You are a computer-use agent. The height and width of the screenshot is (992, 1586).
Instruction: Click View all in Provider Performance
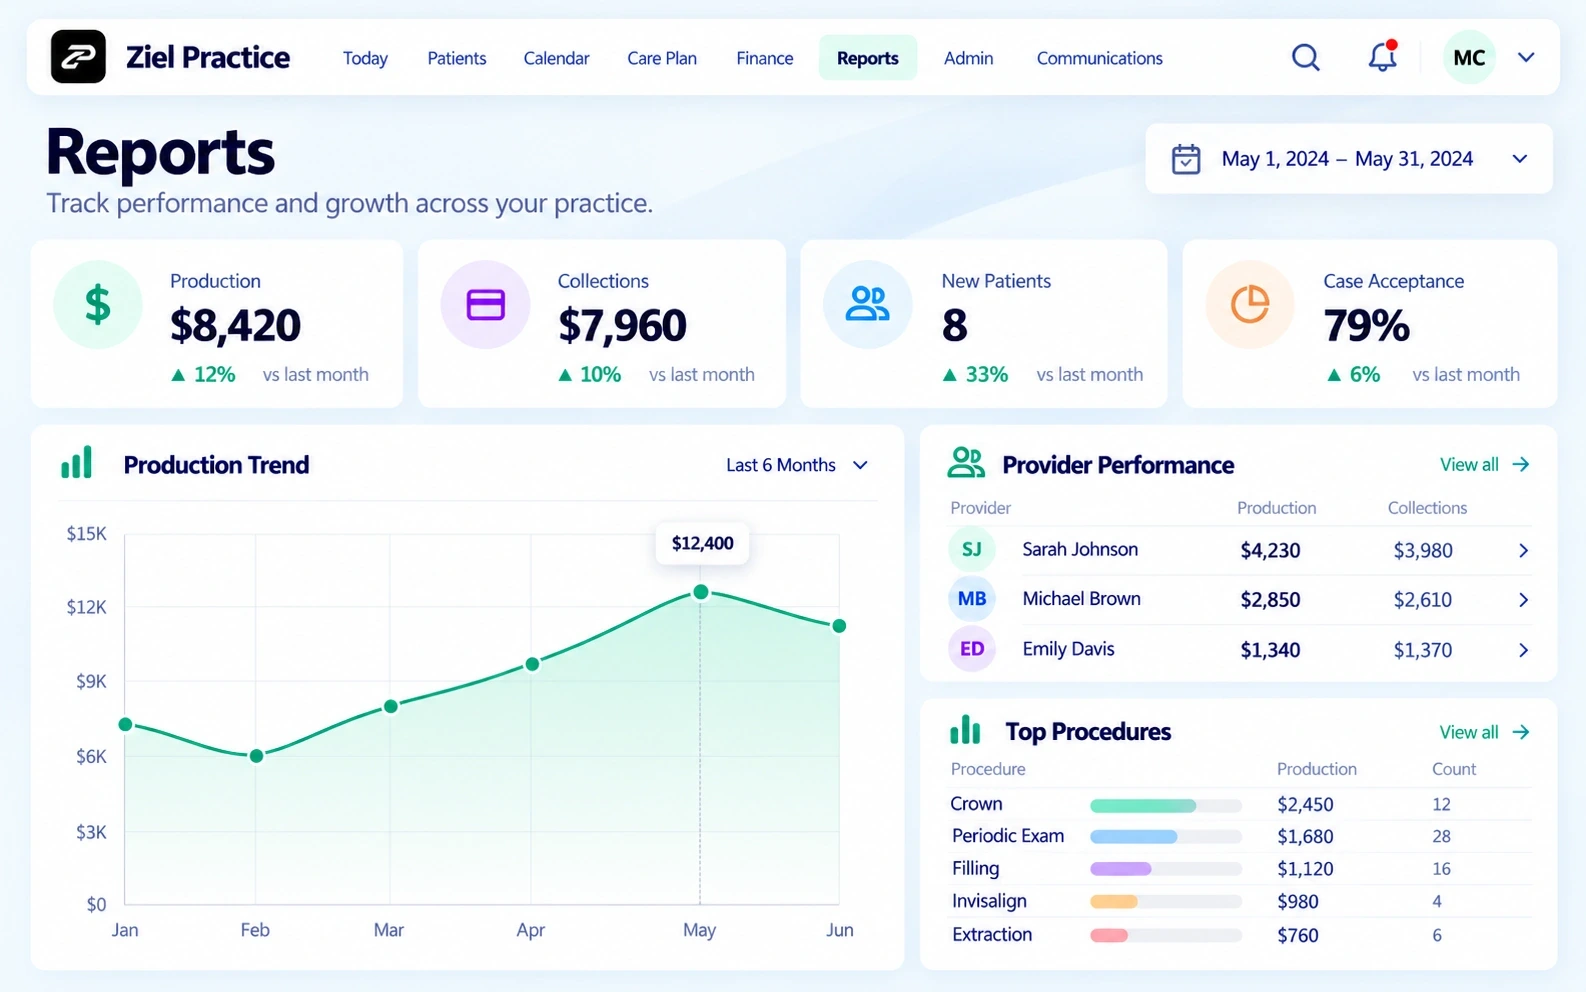click(x=1485, y=464)
